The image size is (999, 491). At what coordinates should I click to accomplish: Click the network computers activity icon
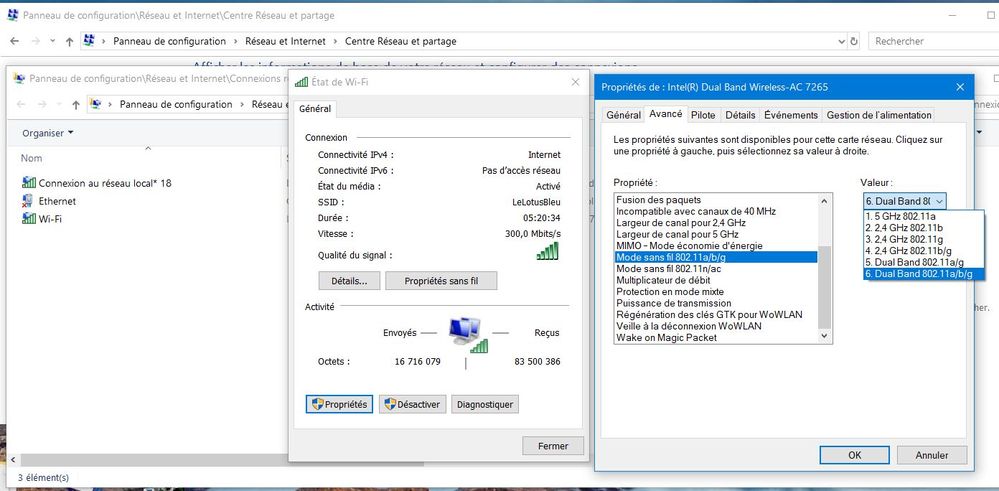(x=466, y=333)
